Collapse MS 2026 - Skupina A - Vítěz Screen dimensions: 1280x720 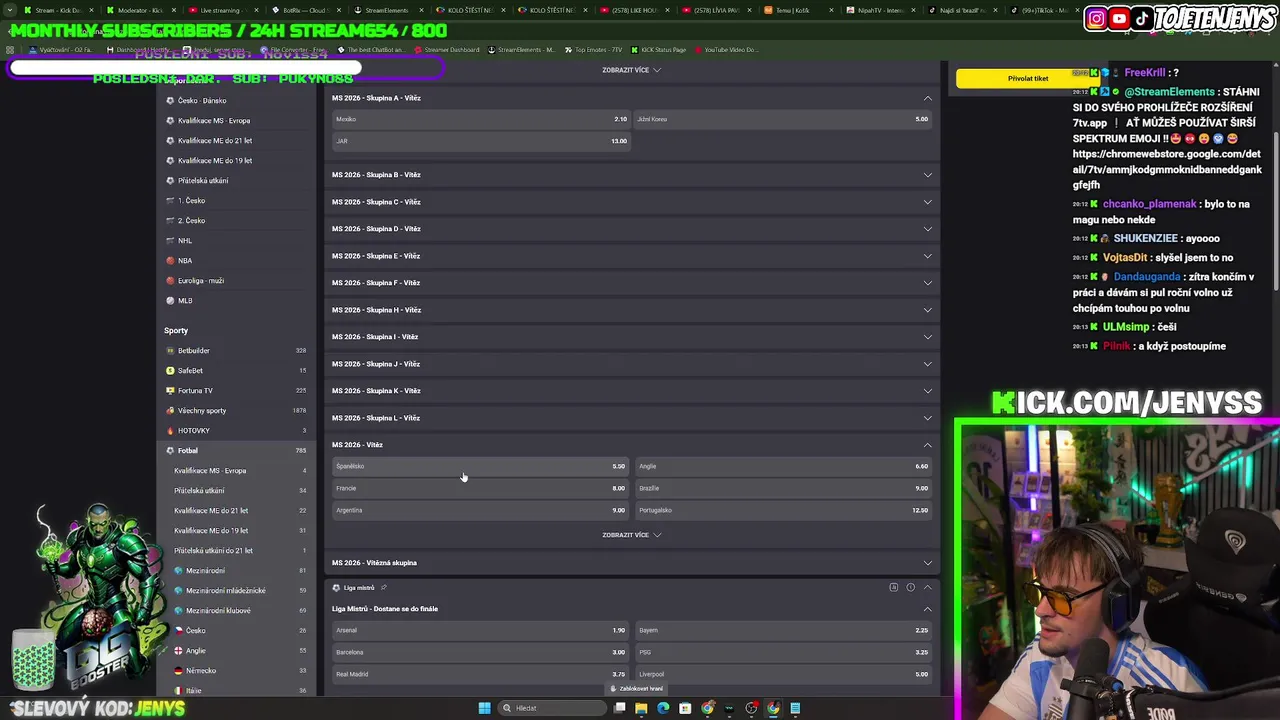click(928, 98)
